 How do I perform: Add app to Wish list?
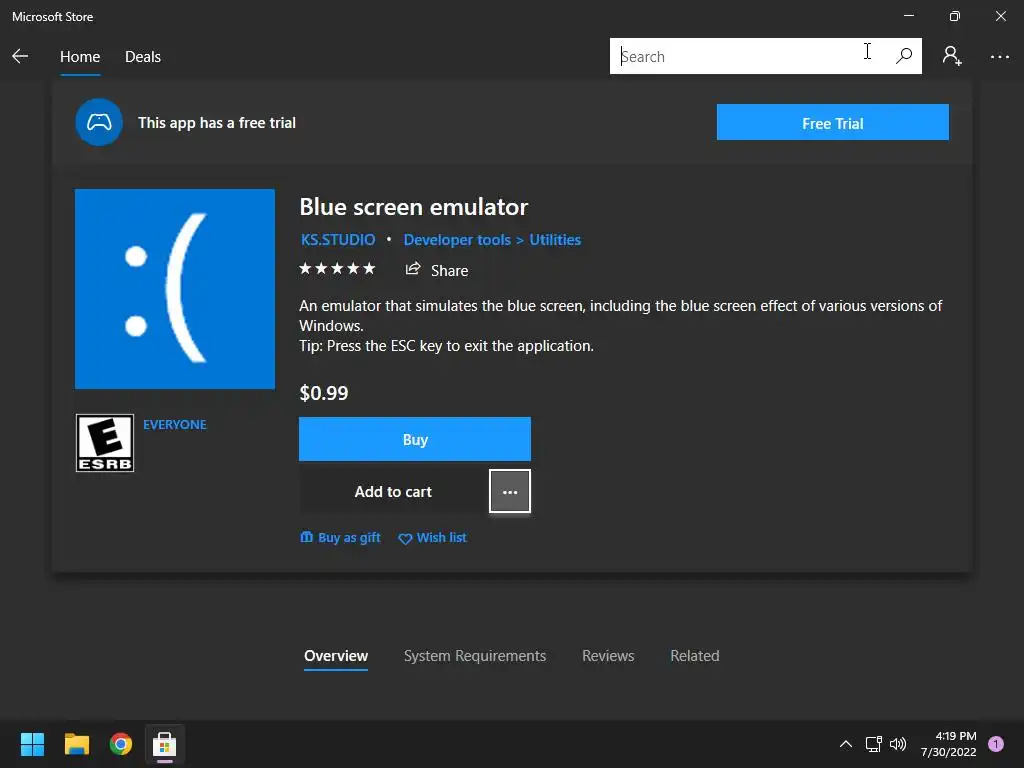pos(432,537)
